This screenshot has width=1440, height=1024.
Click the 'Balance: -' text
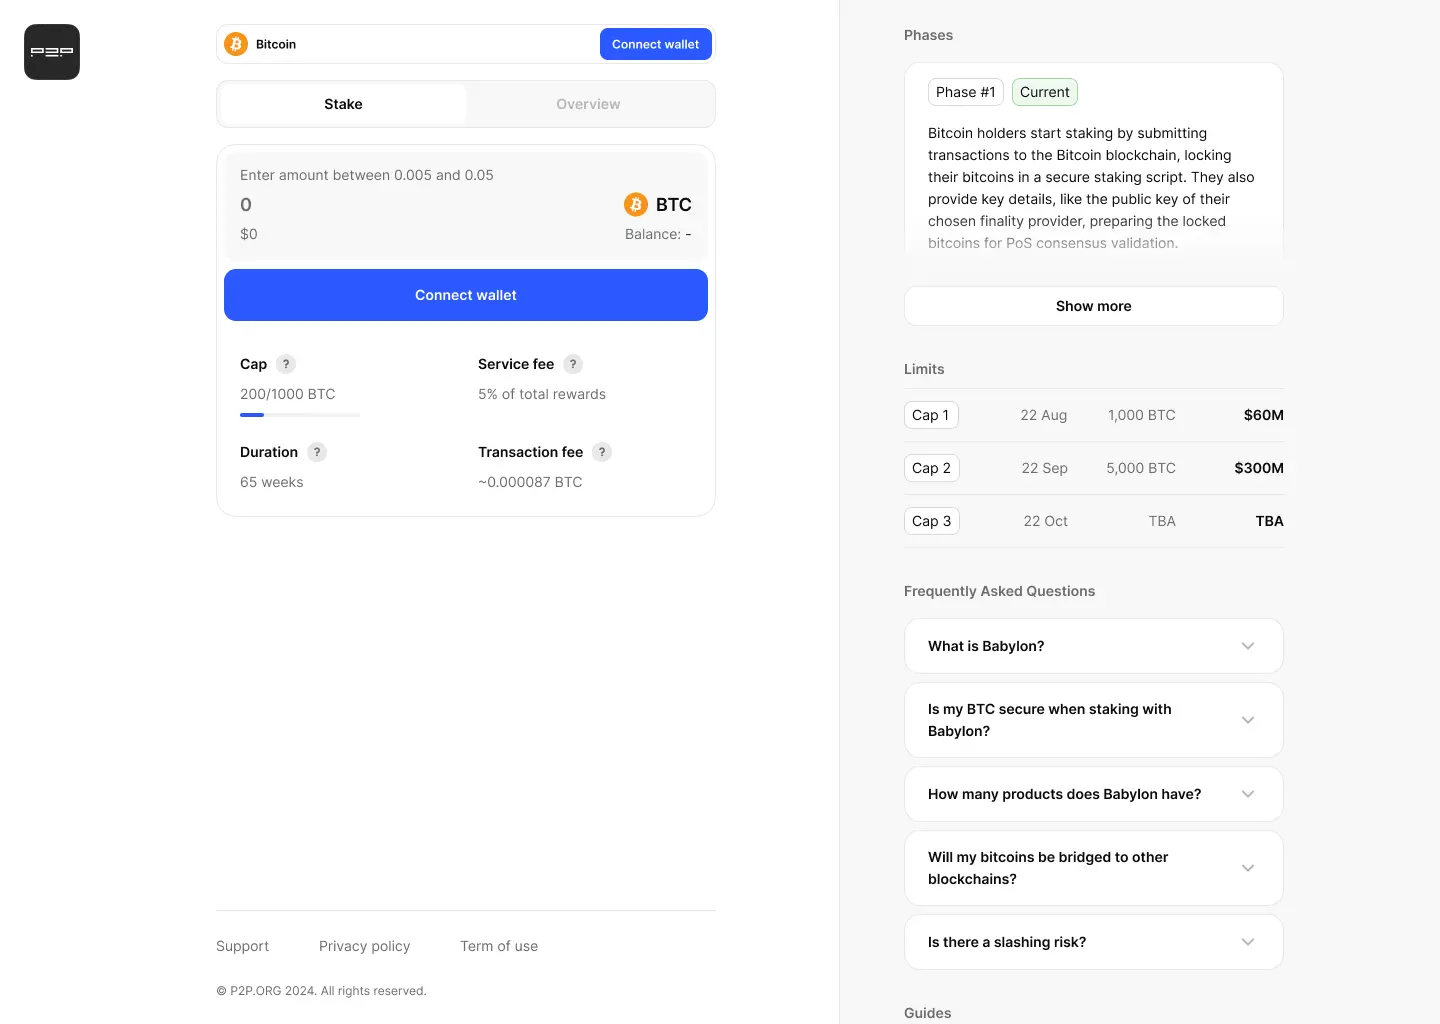[658, 234]
